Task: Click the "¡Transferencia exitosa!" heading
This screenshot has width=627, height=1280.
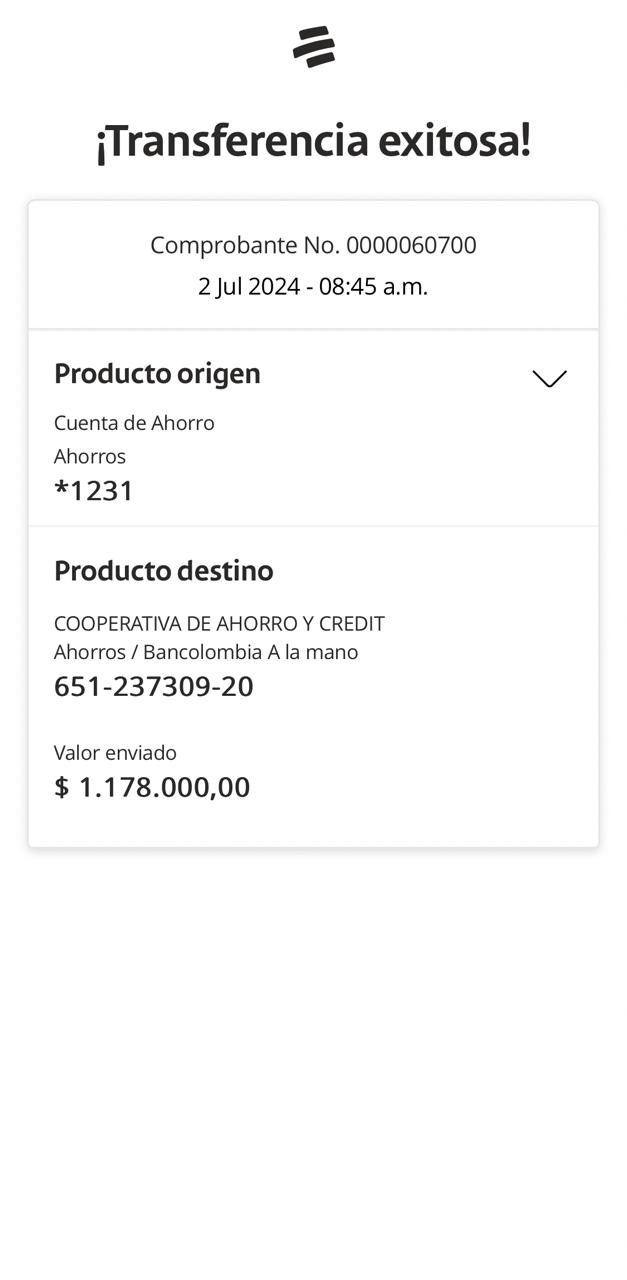Action: coord(313,141)
